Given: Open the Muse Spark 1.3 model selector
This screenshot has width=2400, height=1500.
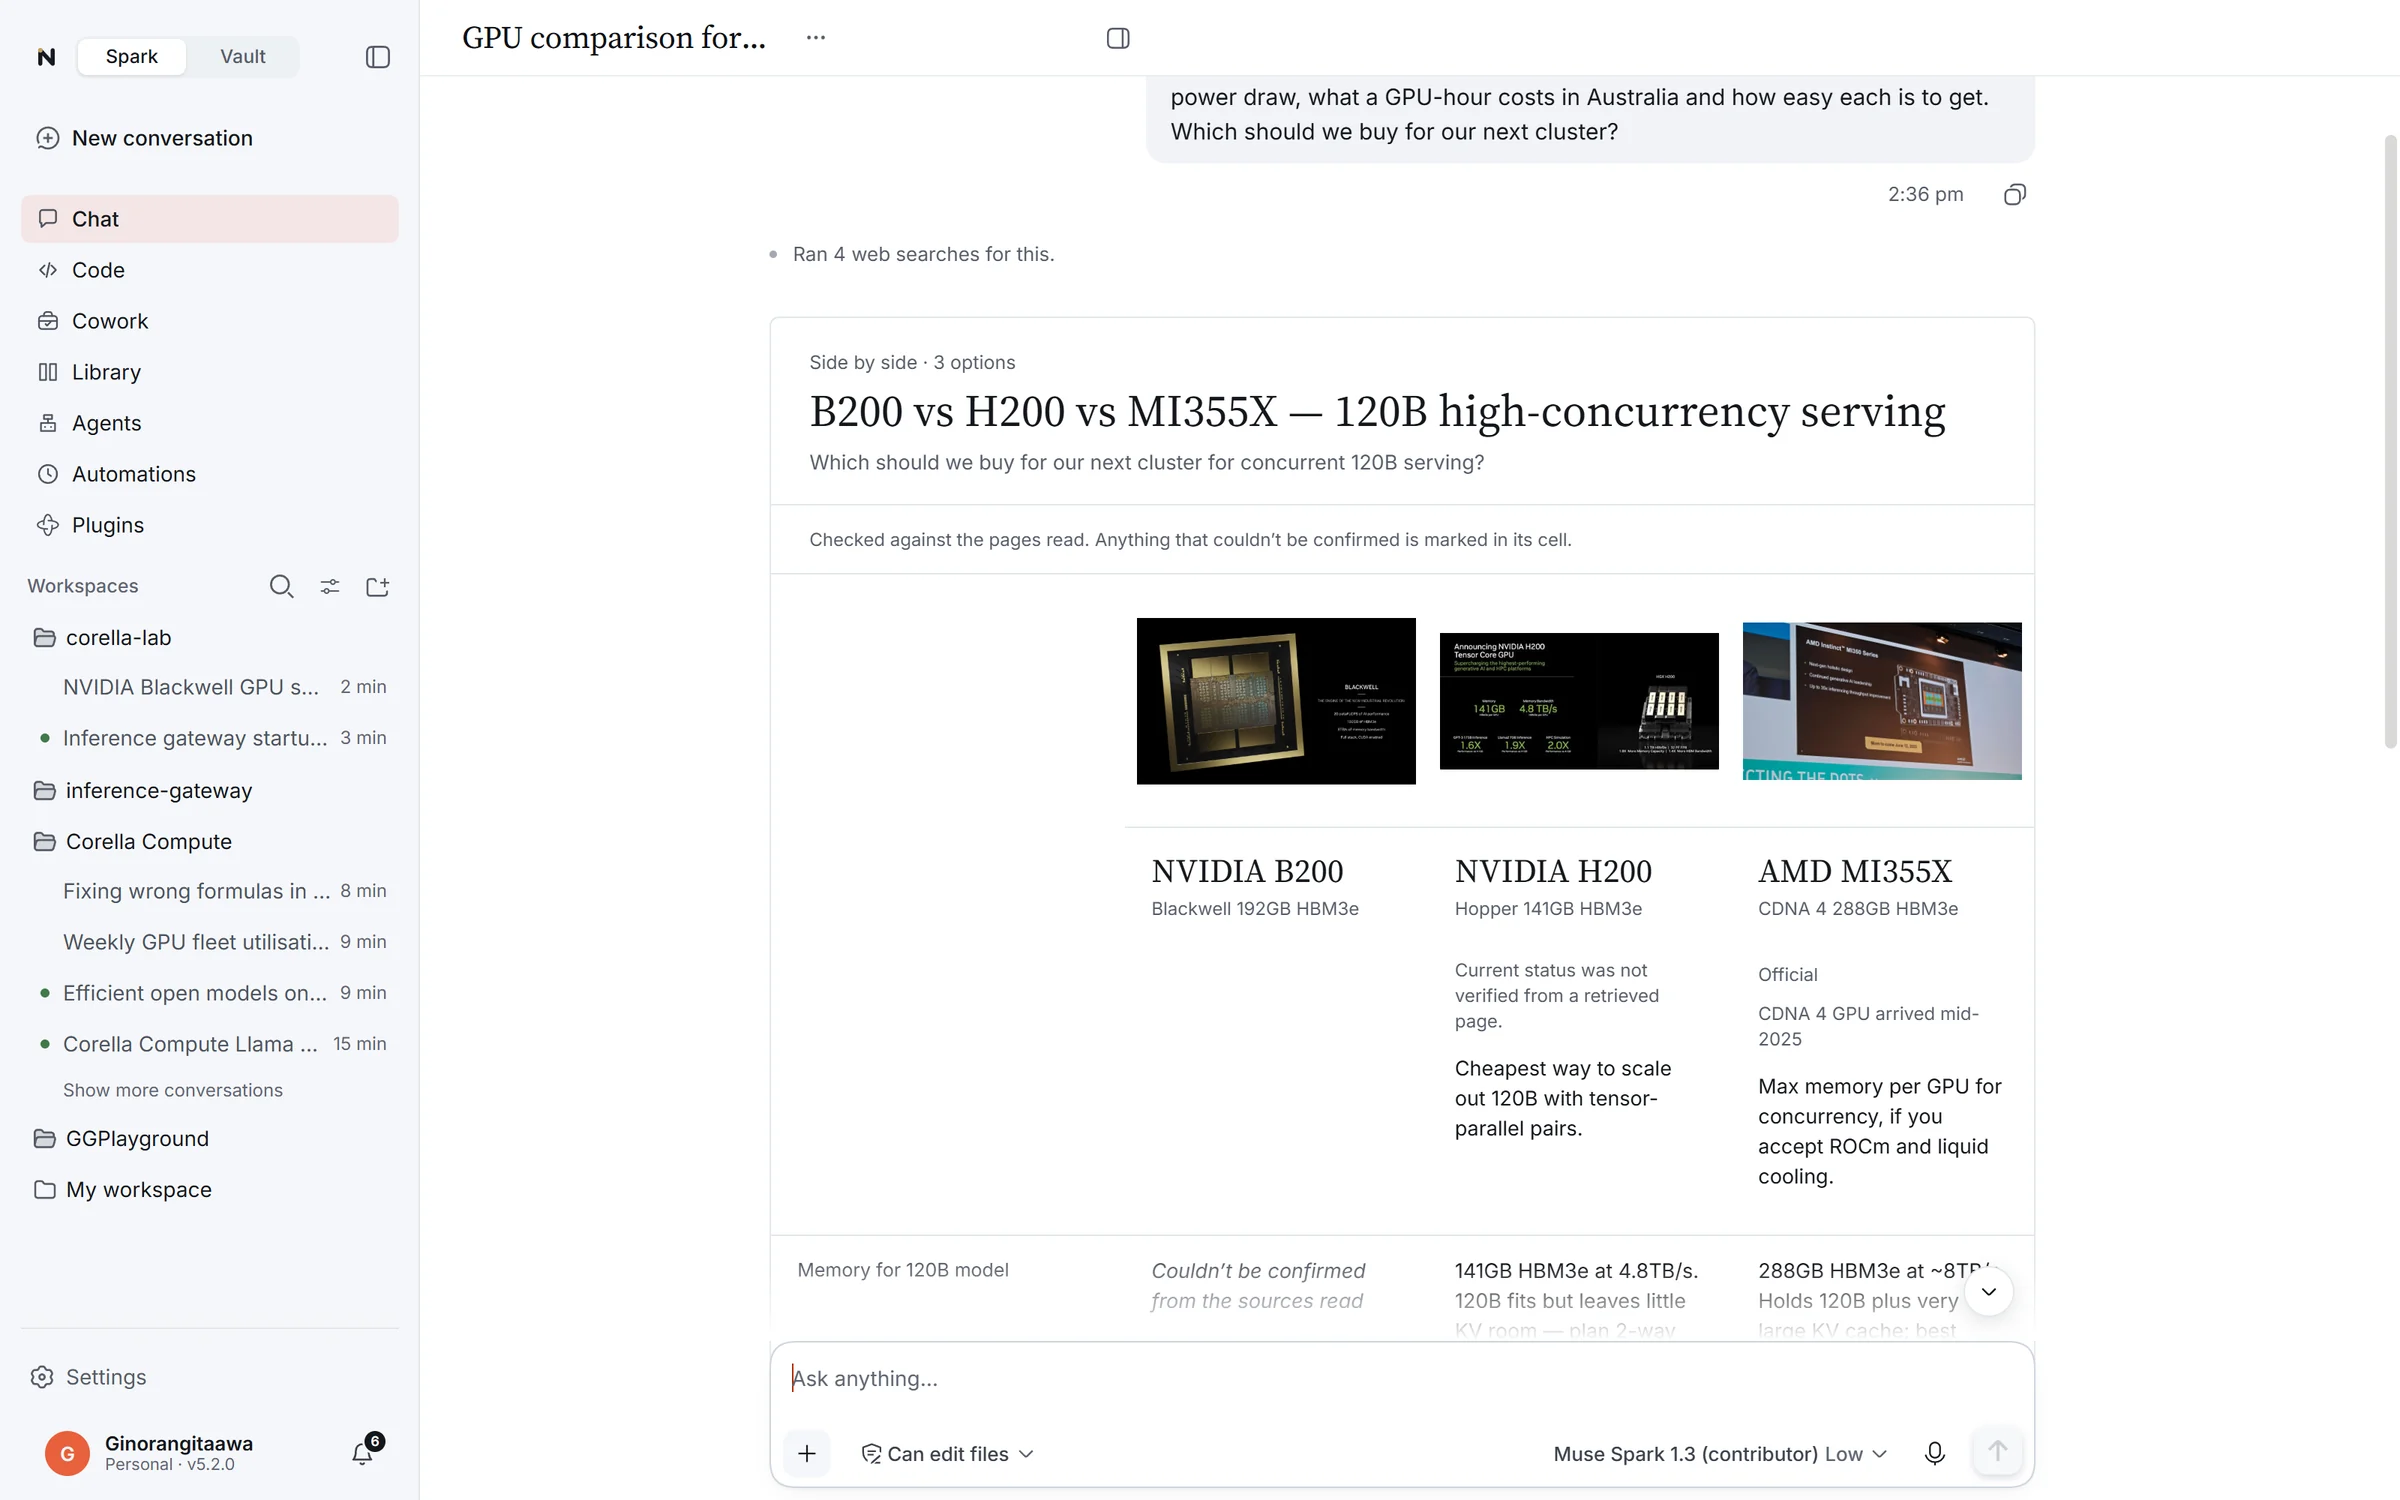Looking at the screenshot, I should tap(1720, 1454).
